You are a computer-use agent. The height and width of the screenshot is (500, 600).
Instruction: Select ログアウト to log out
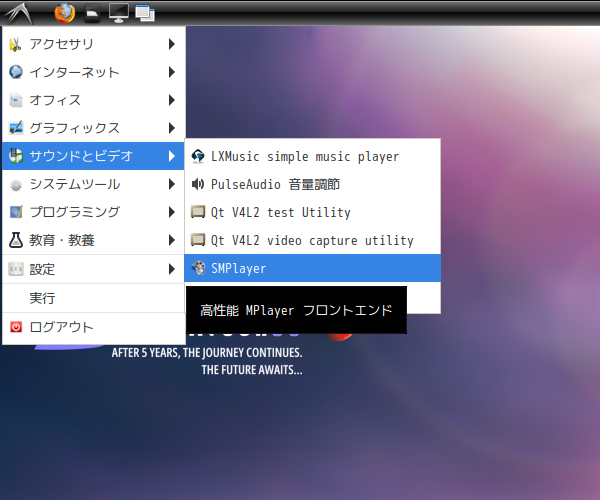point(94,327)
